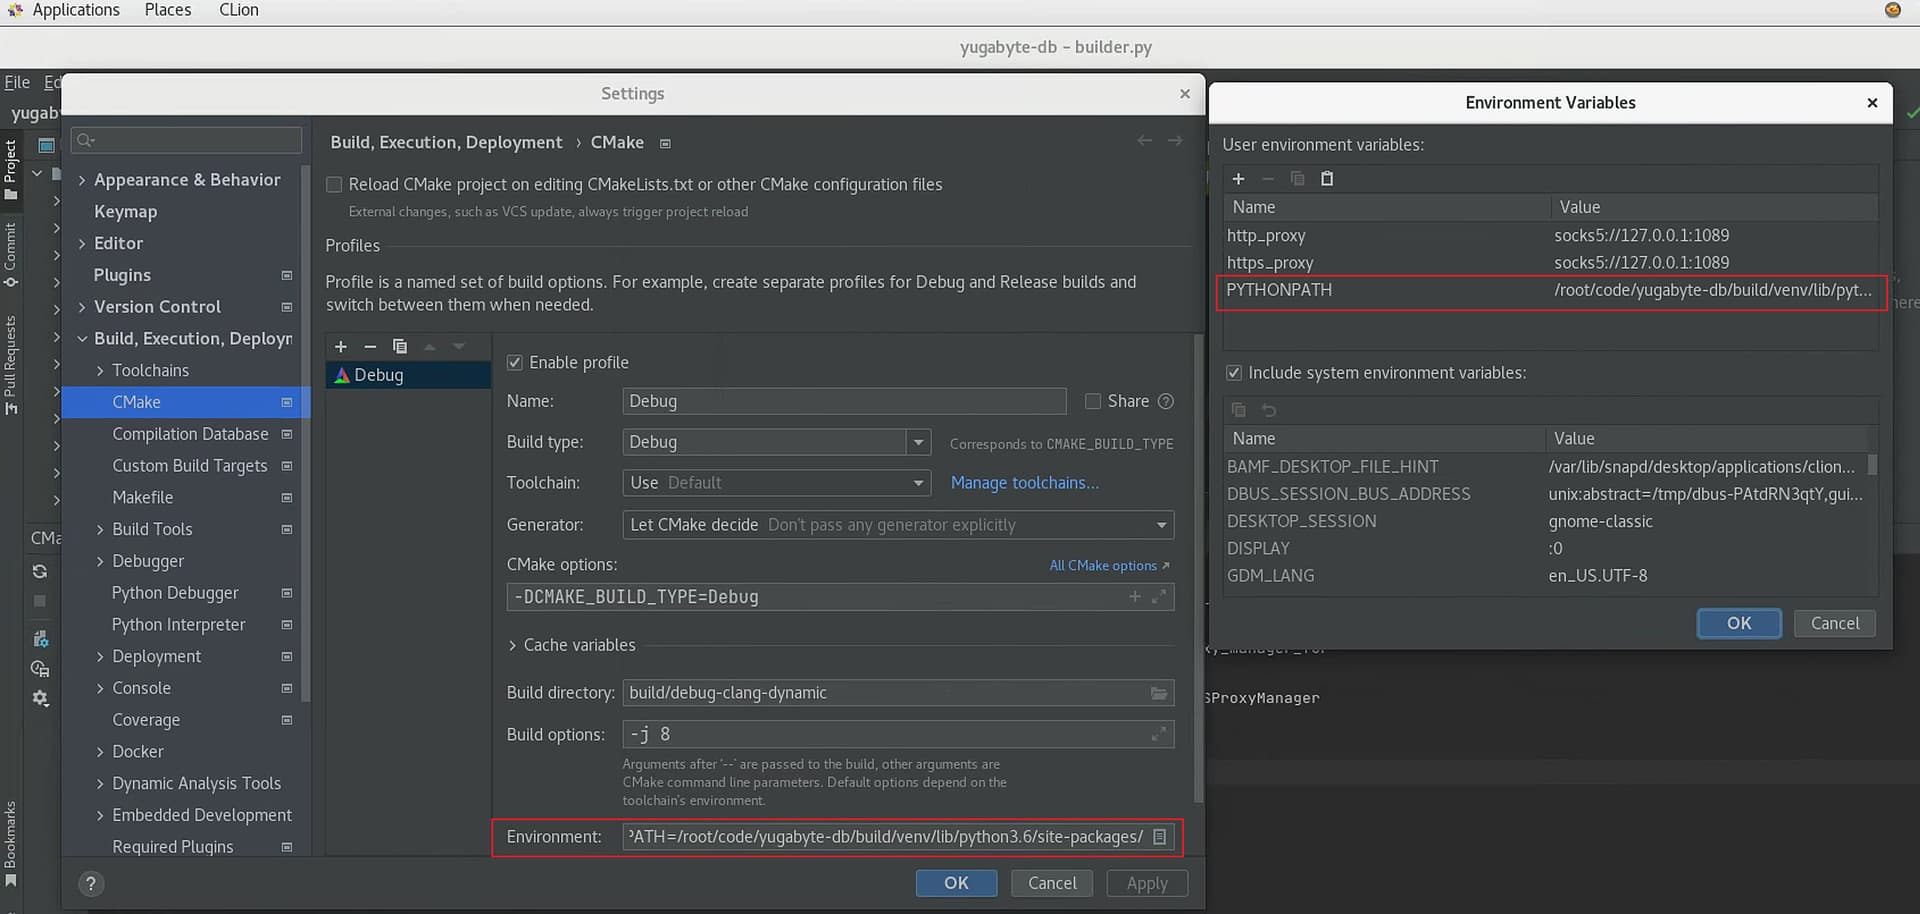The height and width of the screenshot is (914, 1920).
Task: Check the Share profile checkbox
Action: [1093, 401]
